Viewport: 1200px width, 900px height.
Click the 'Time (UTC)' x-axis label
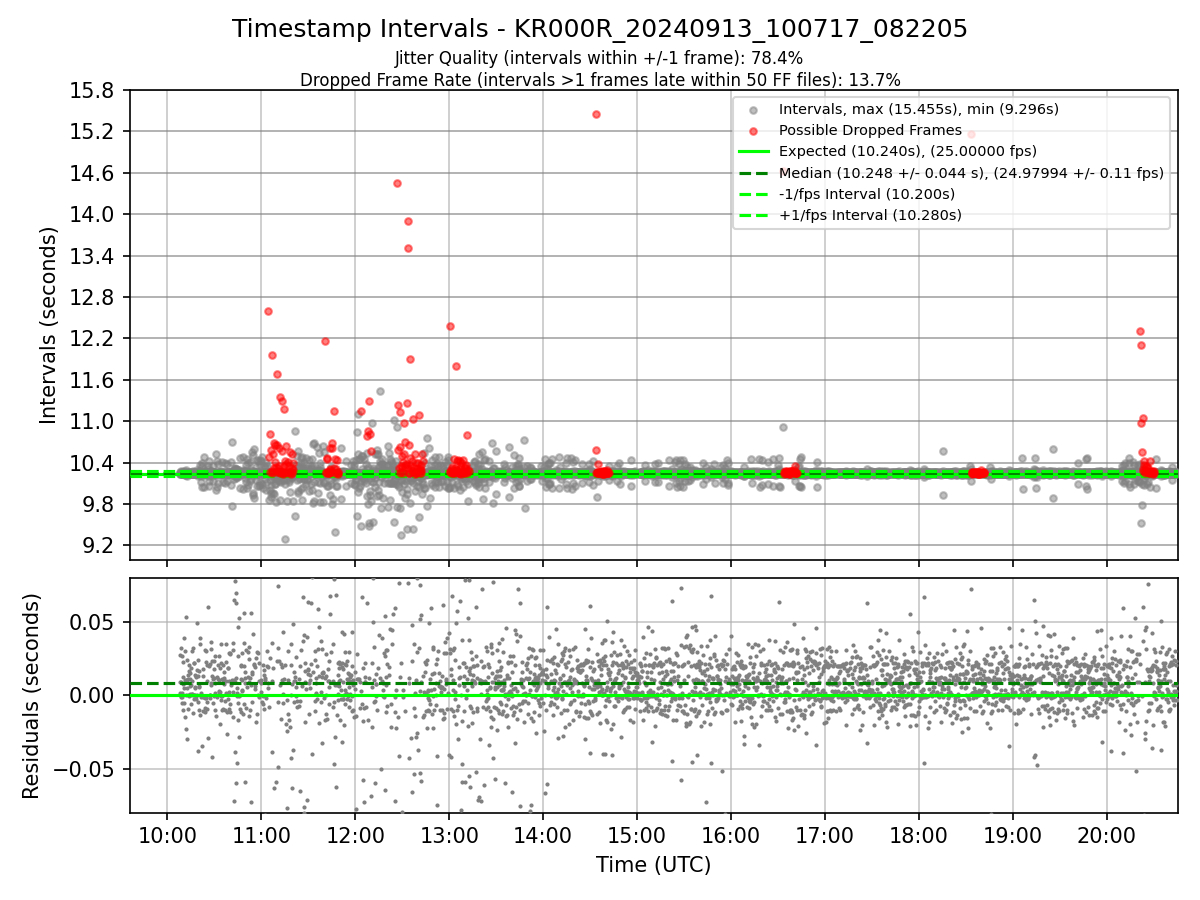[x=654, y=865]
